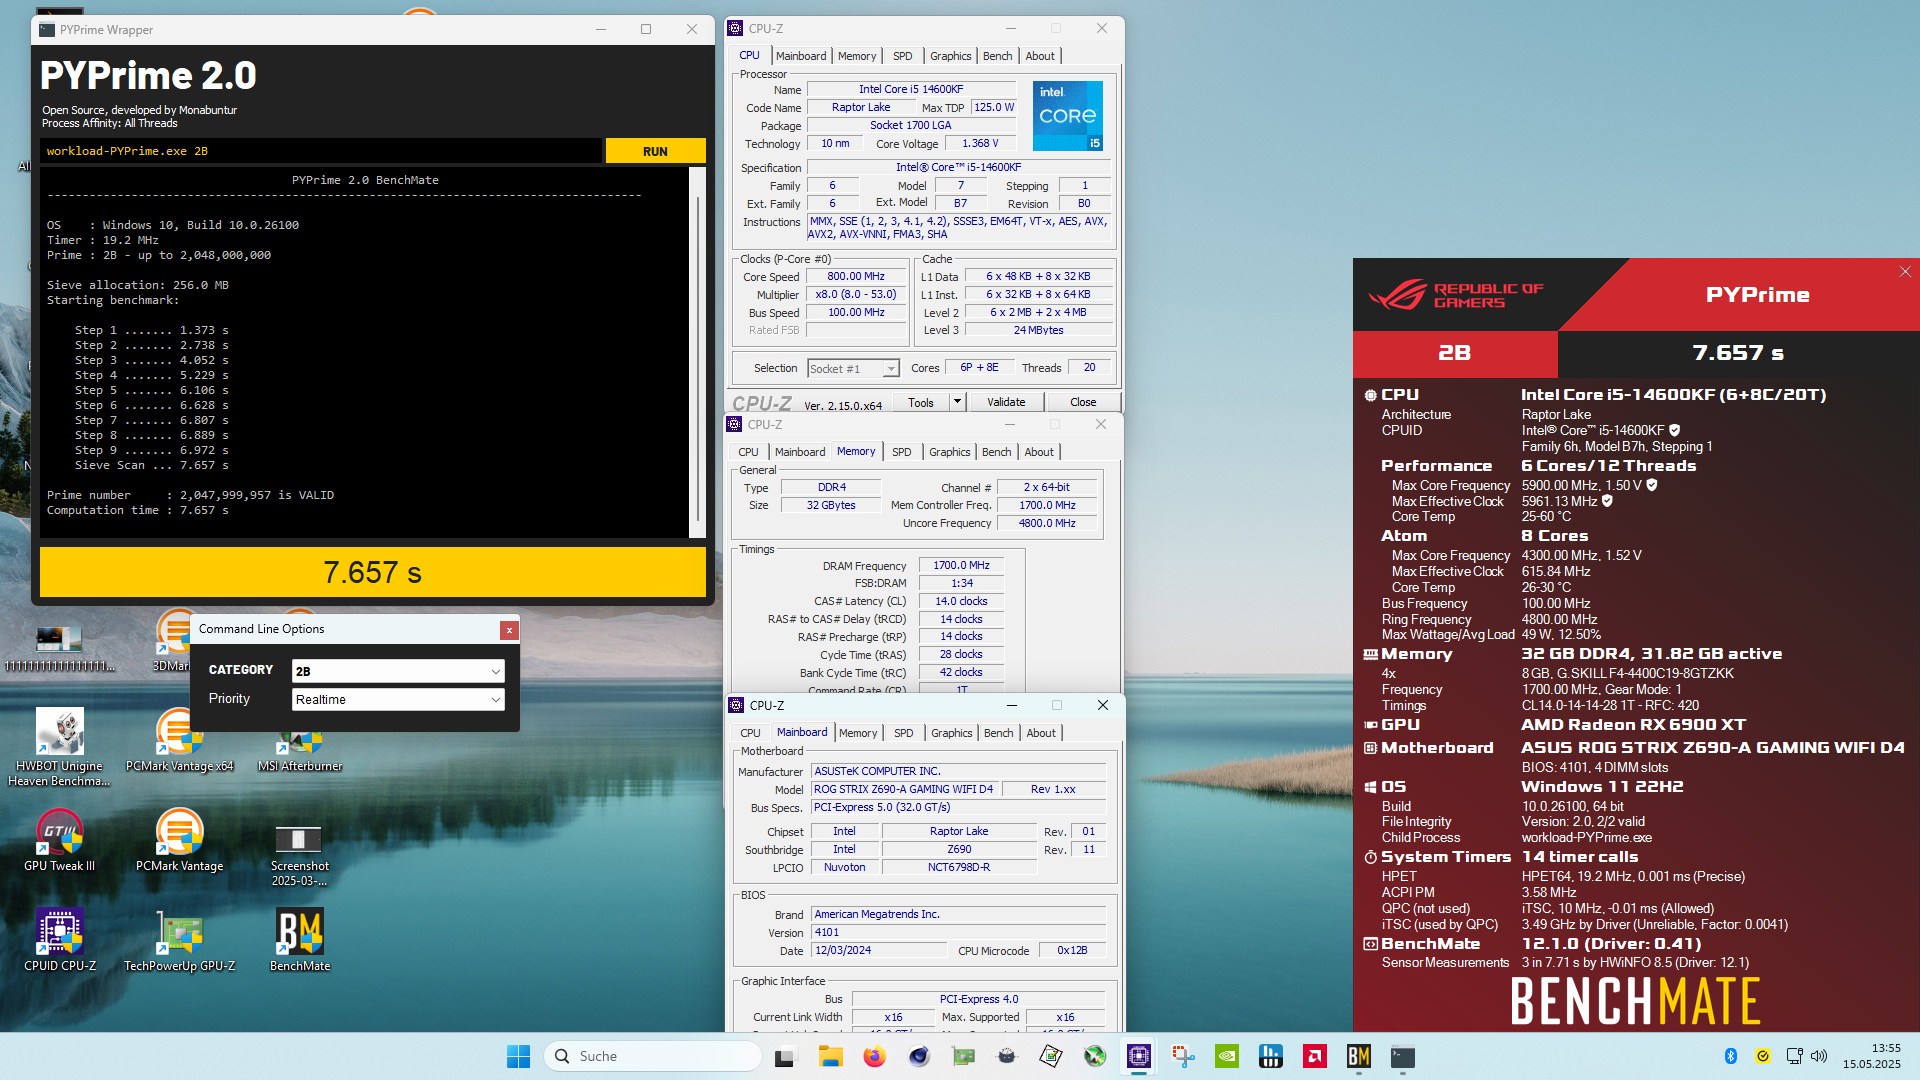Open the Priority dropdown showing Realtime
The height and width of the screenshot is (1080, 1920).
pyautogui.click(x=398, y=700)
